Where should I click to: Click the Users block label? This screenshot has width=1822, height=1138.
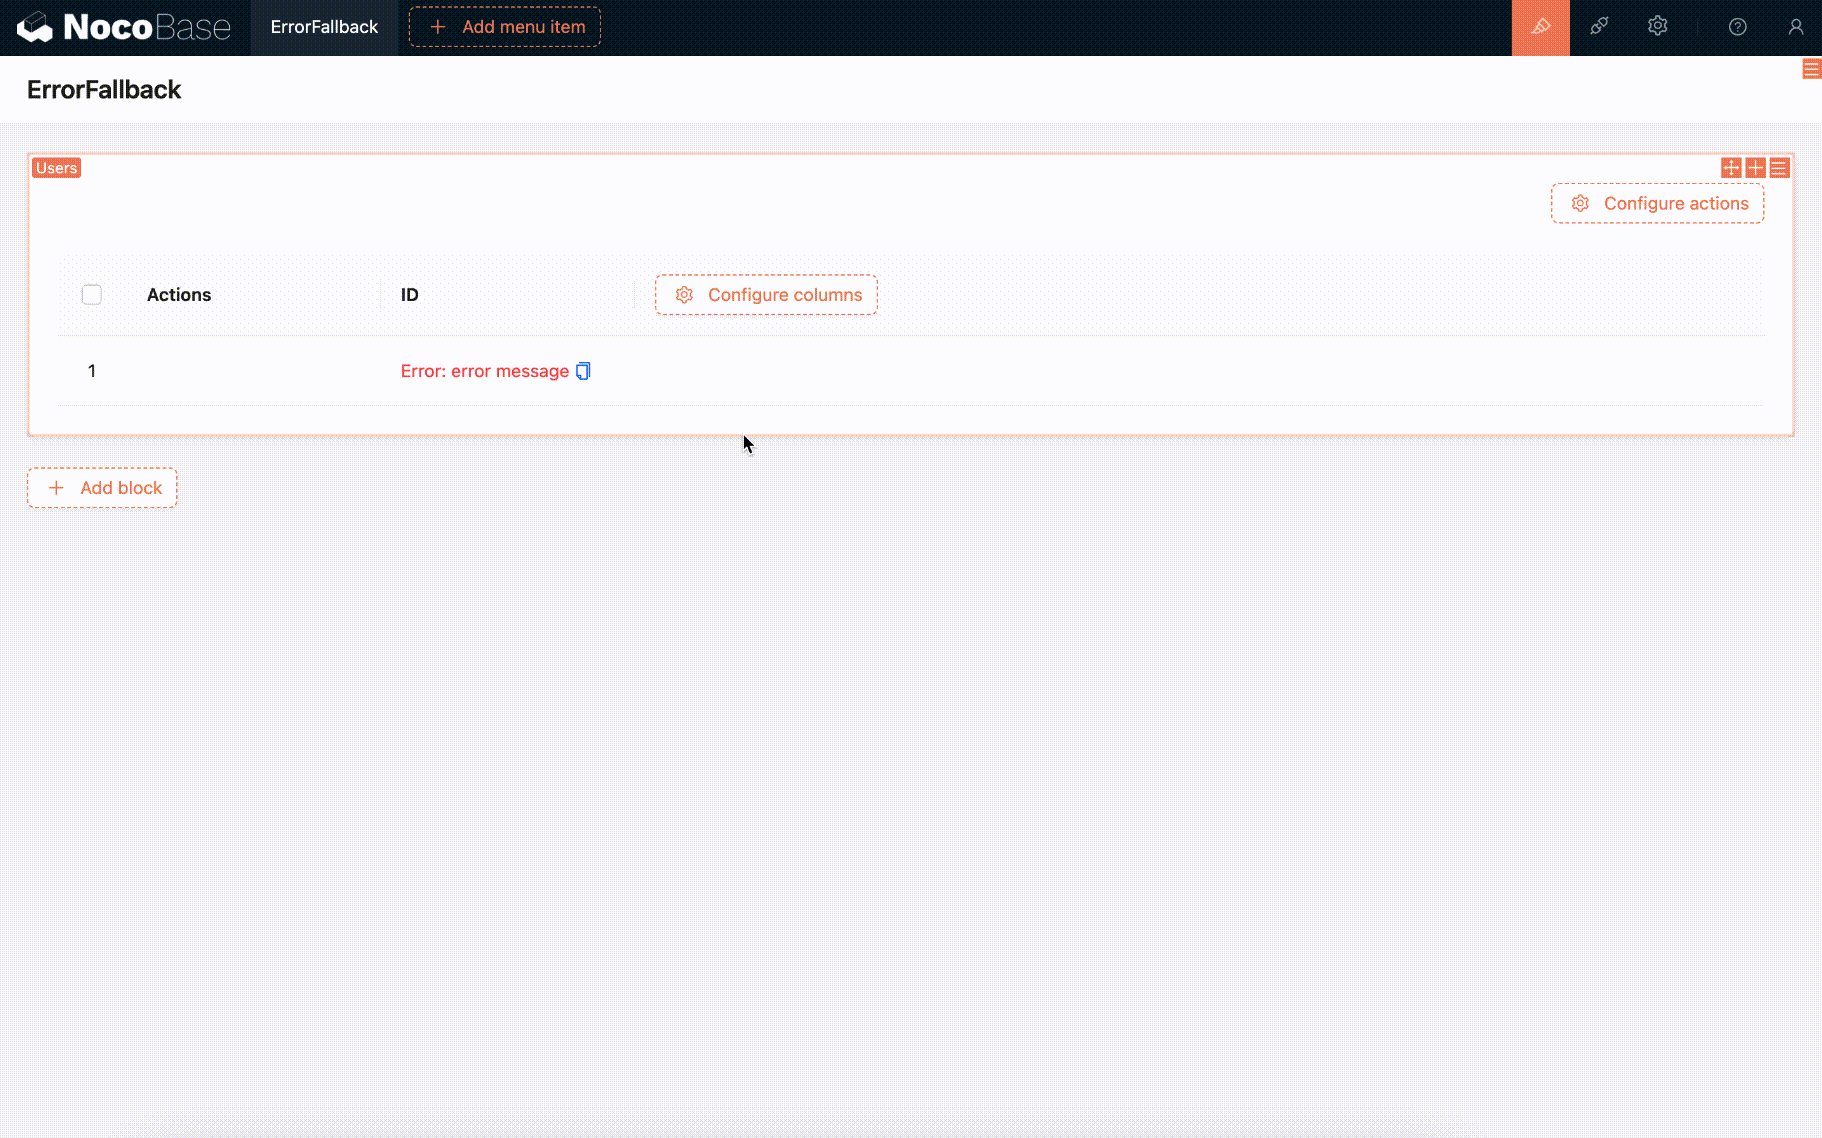[x=56, y=168]
